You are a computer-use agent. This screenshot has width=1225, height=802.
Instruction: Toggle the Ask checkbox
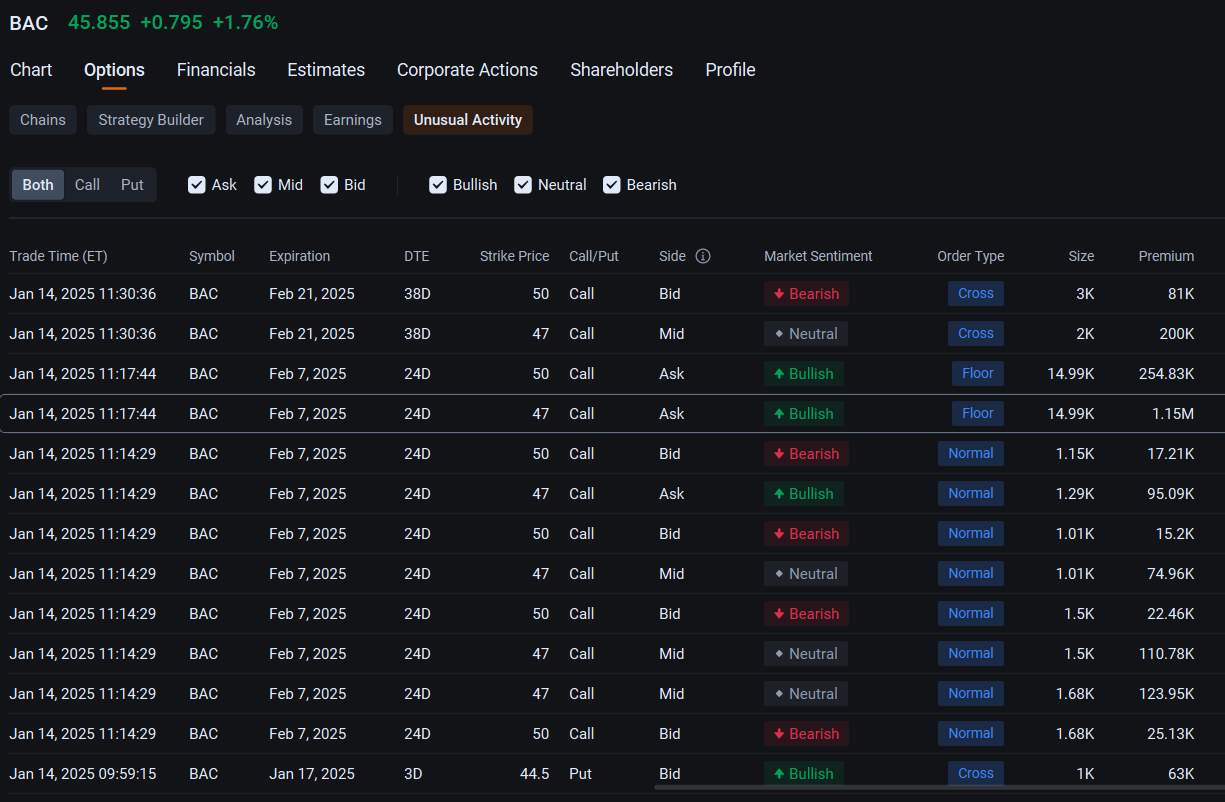(197, 185)
